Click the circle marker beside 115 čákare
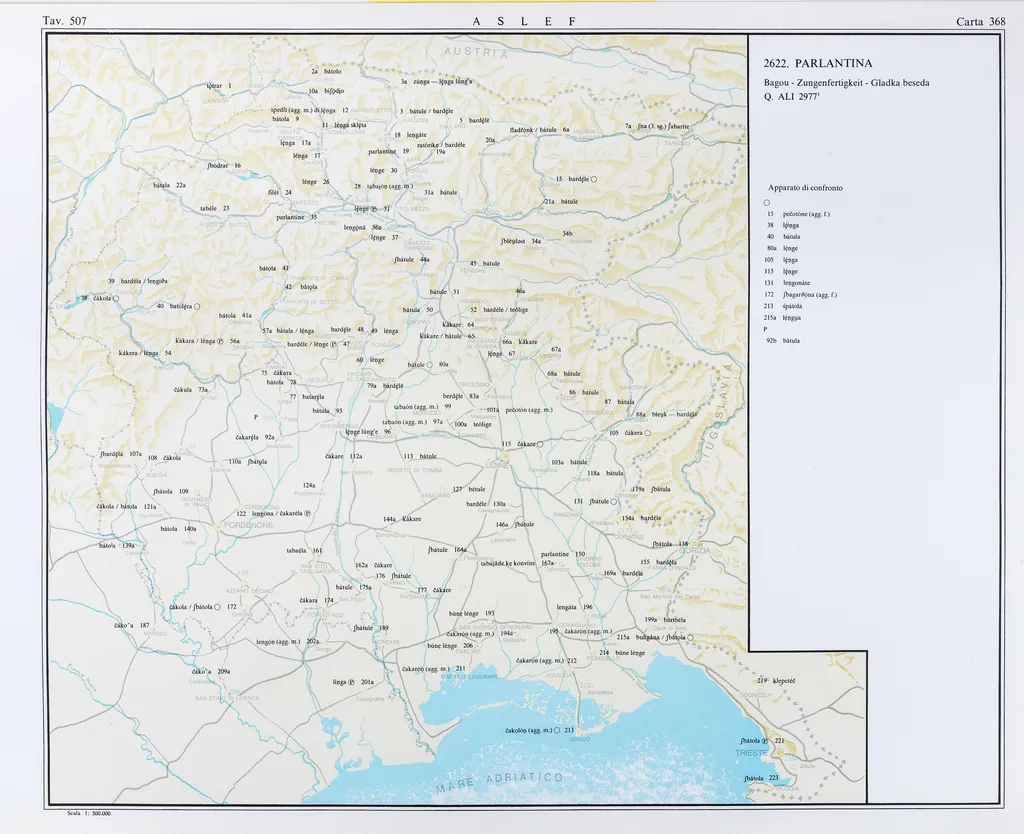The height and width of the screenshot is (834, 1024). 540,444
